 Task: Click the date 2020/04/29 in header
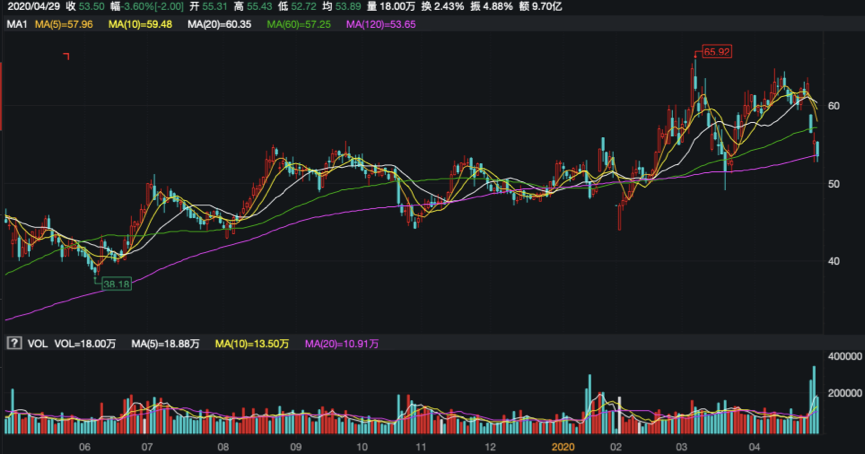point(31,6)
